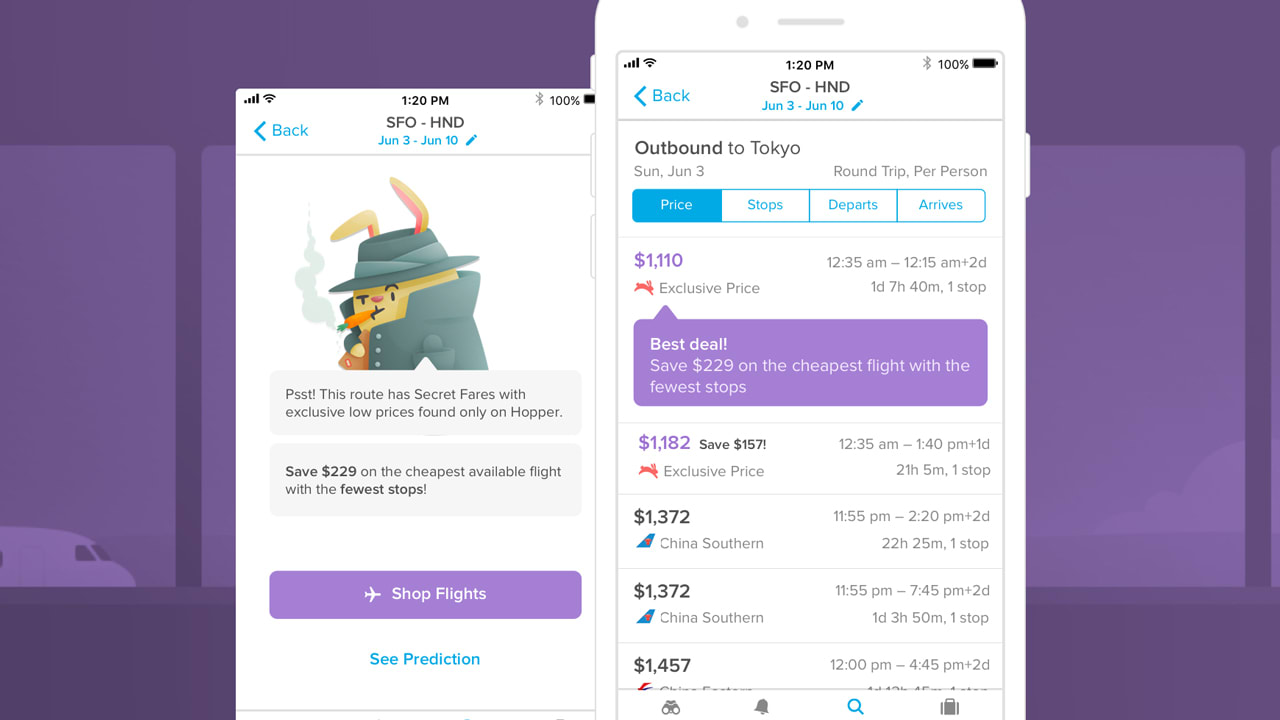Open the binoculars watch tab in bottom navigation
This screenshot has height=720, width=1280.
671,707
